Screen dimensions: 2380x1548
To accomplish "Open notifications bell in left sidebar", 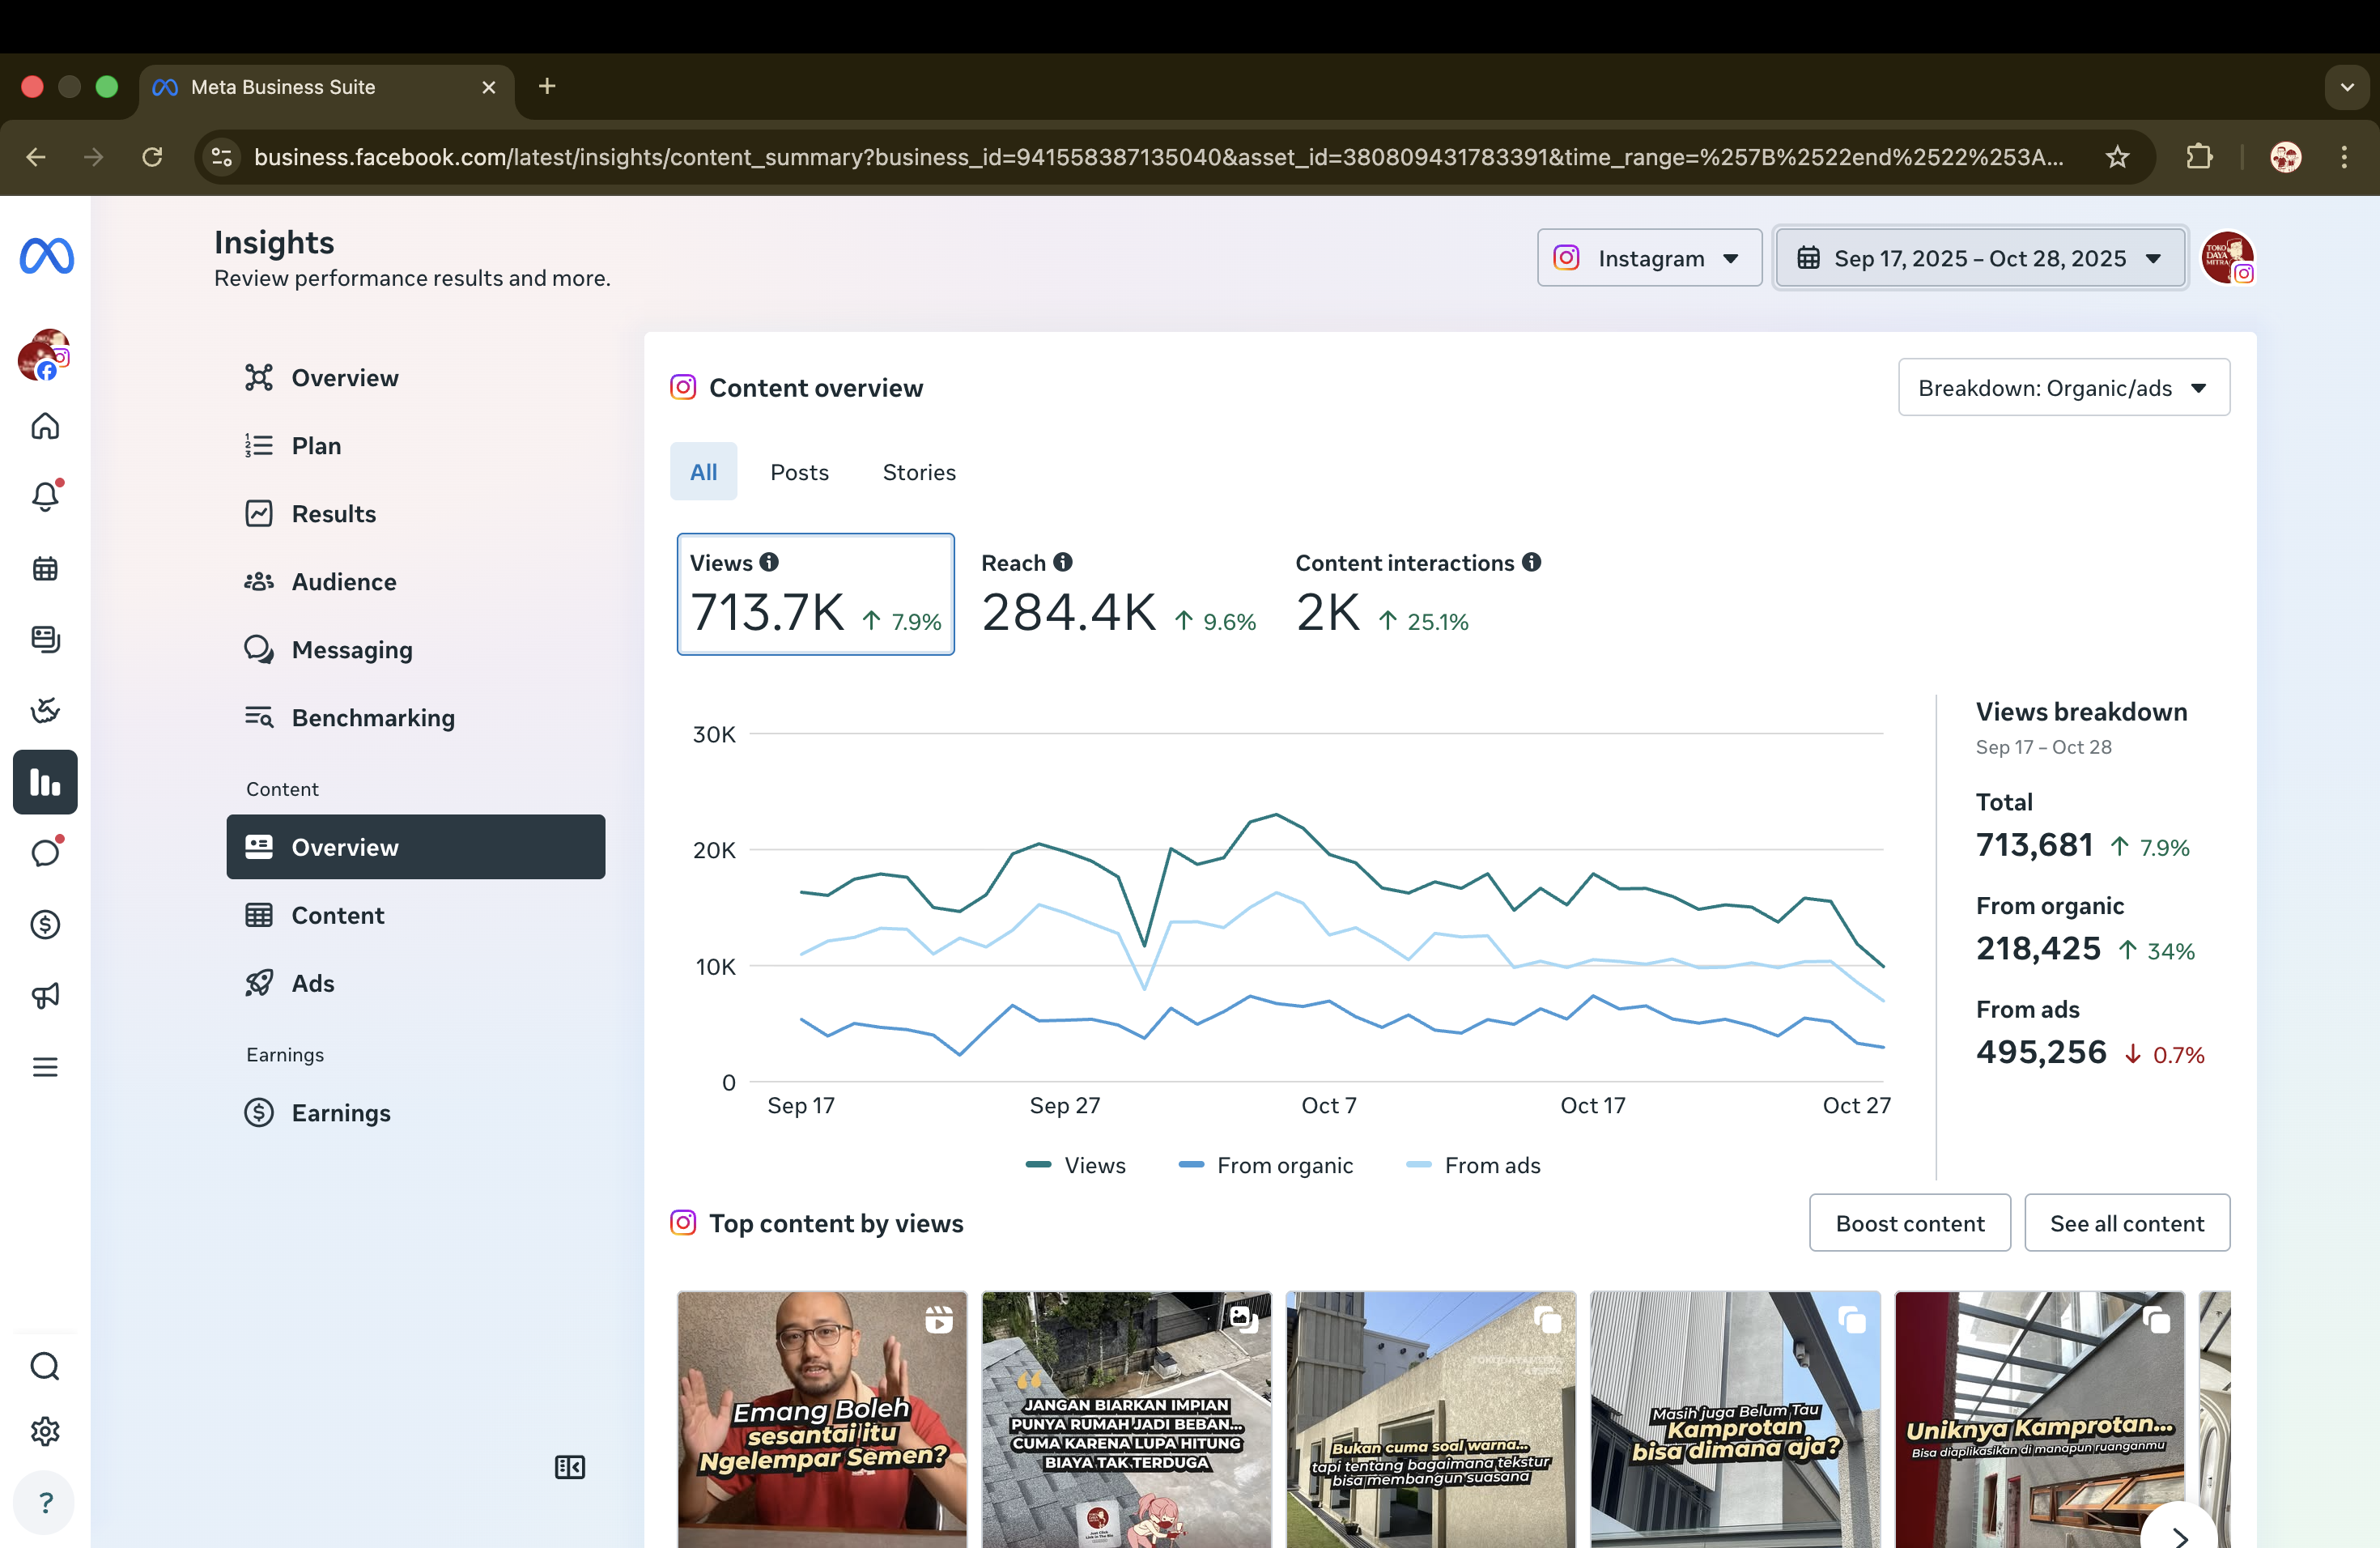I will point(45,497).
